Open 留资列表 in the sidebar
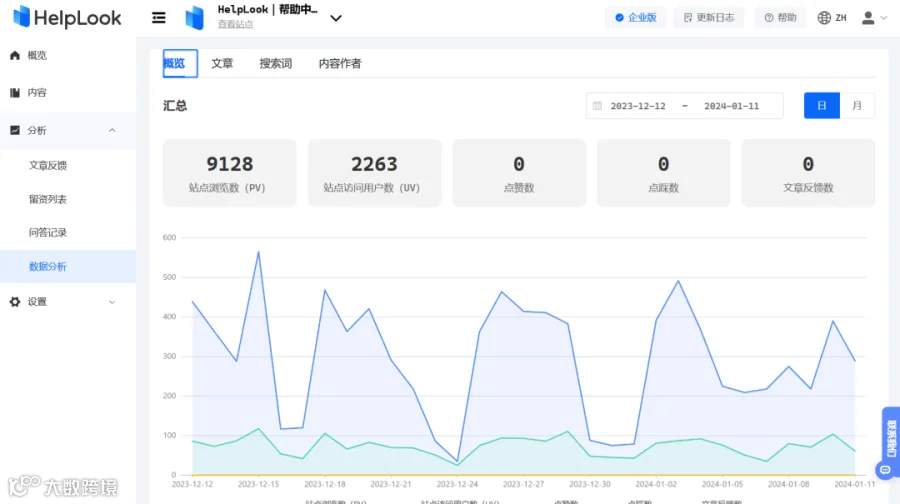 coord(48,199)
